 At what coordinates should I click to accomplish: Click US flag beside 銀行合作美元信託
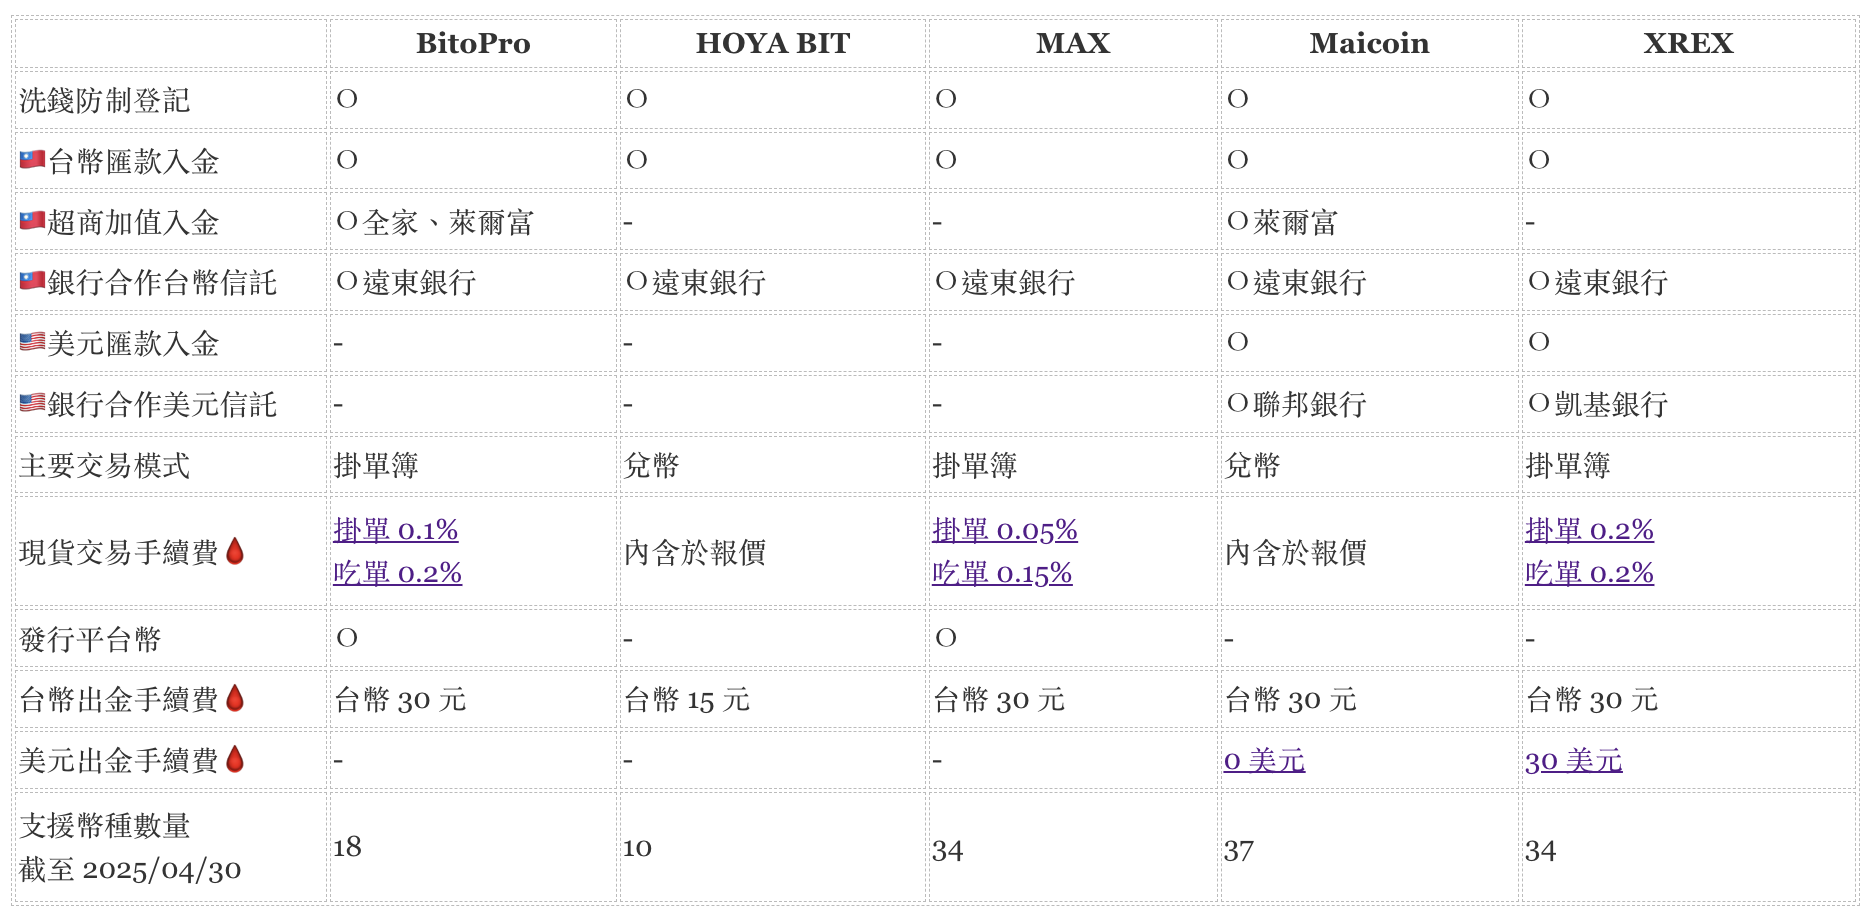pos(32,403)
